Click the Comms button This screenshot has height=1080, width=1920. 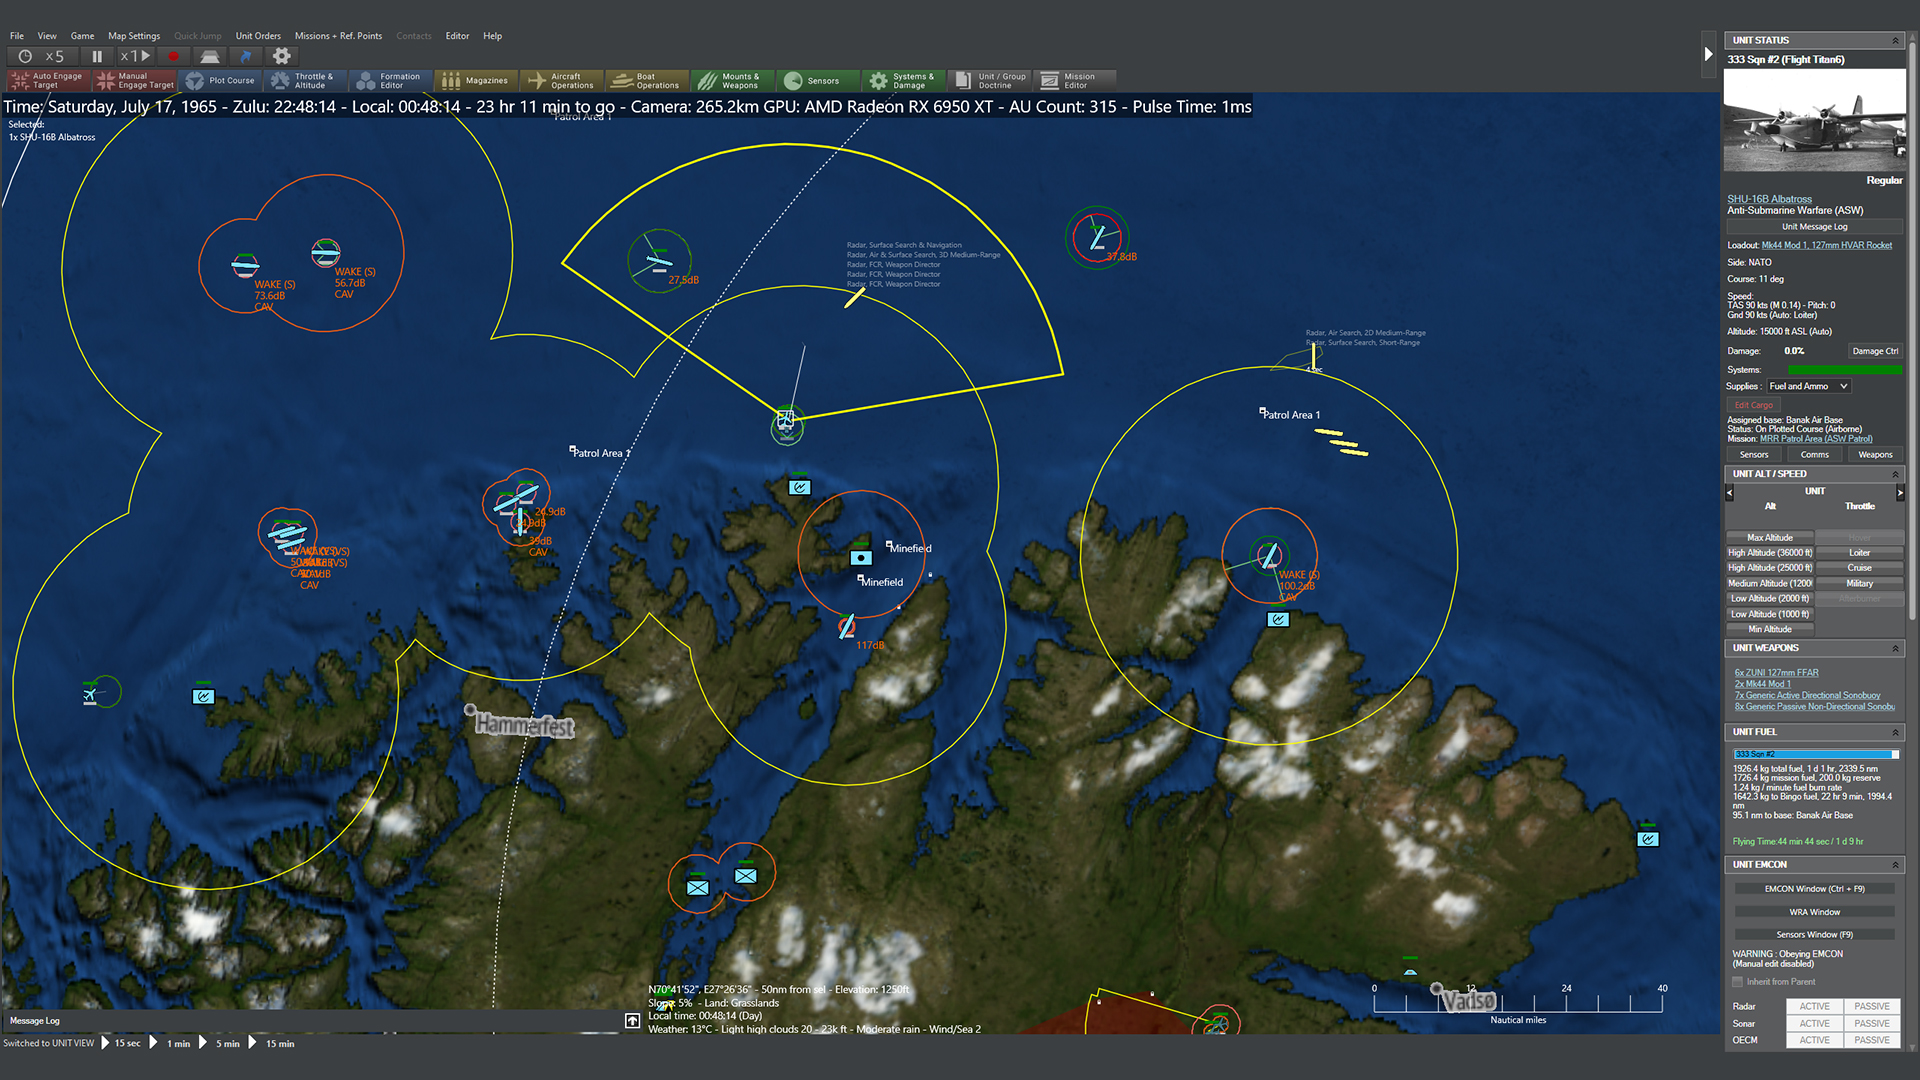point(1814,455)
